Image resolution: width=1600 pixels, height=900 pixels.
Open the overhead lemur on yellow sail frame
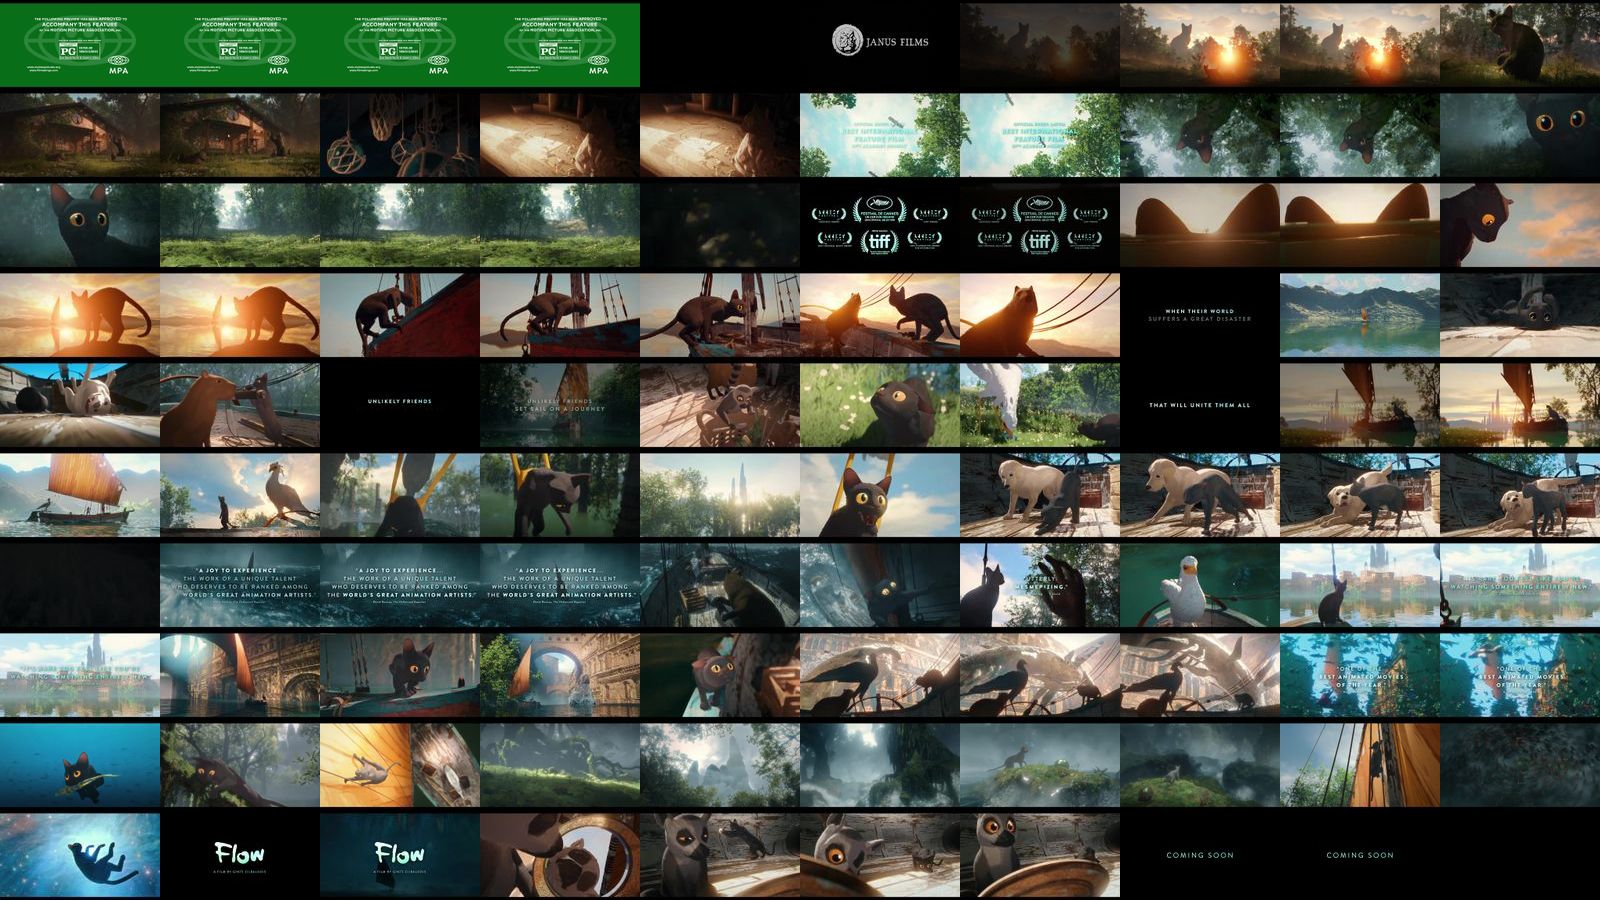coord(400,765)
